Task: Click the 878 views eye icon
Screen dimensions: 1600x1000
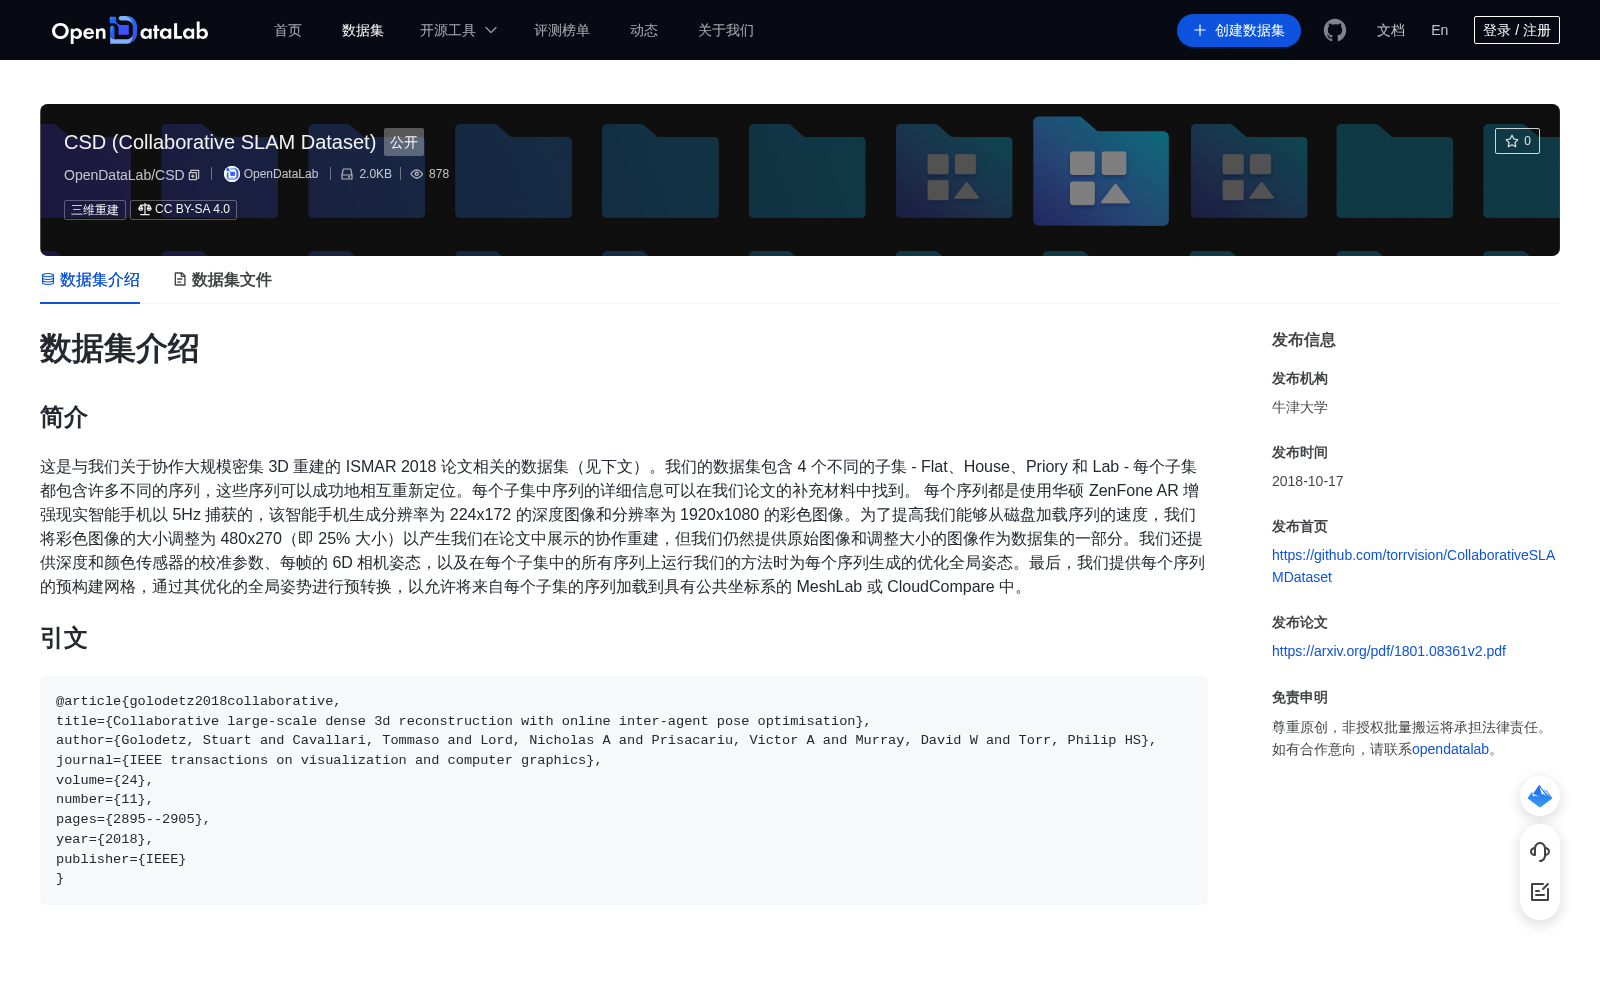Action: click(x=417, y=174)
